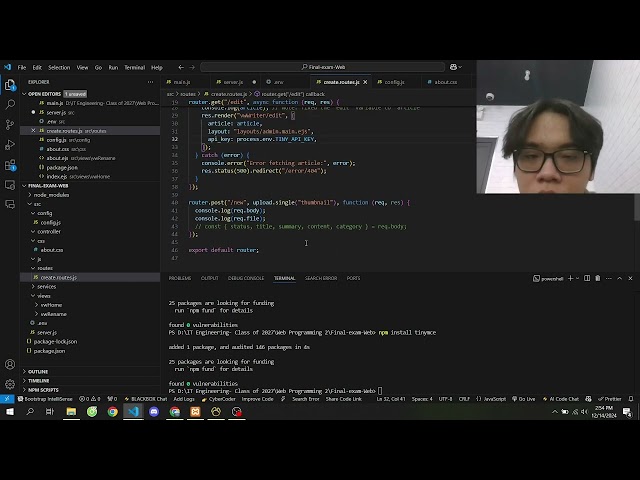Switch to the Problems panel tab

tap(180, 278)
